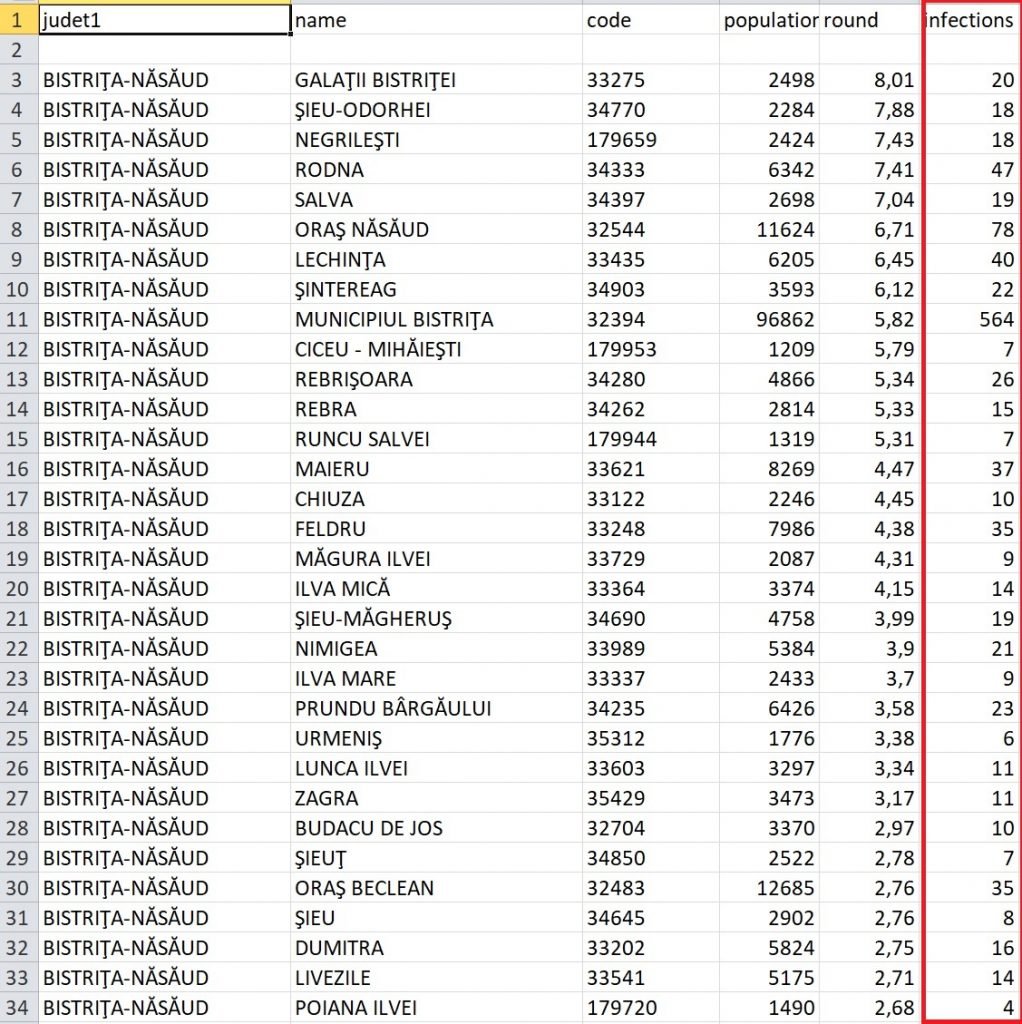Select the code header cell

(x=650, y=20)
